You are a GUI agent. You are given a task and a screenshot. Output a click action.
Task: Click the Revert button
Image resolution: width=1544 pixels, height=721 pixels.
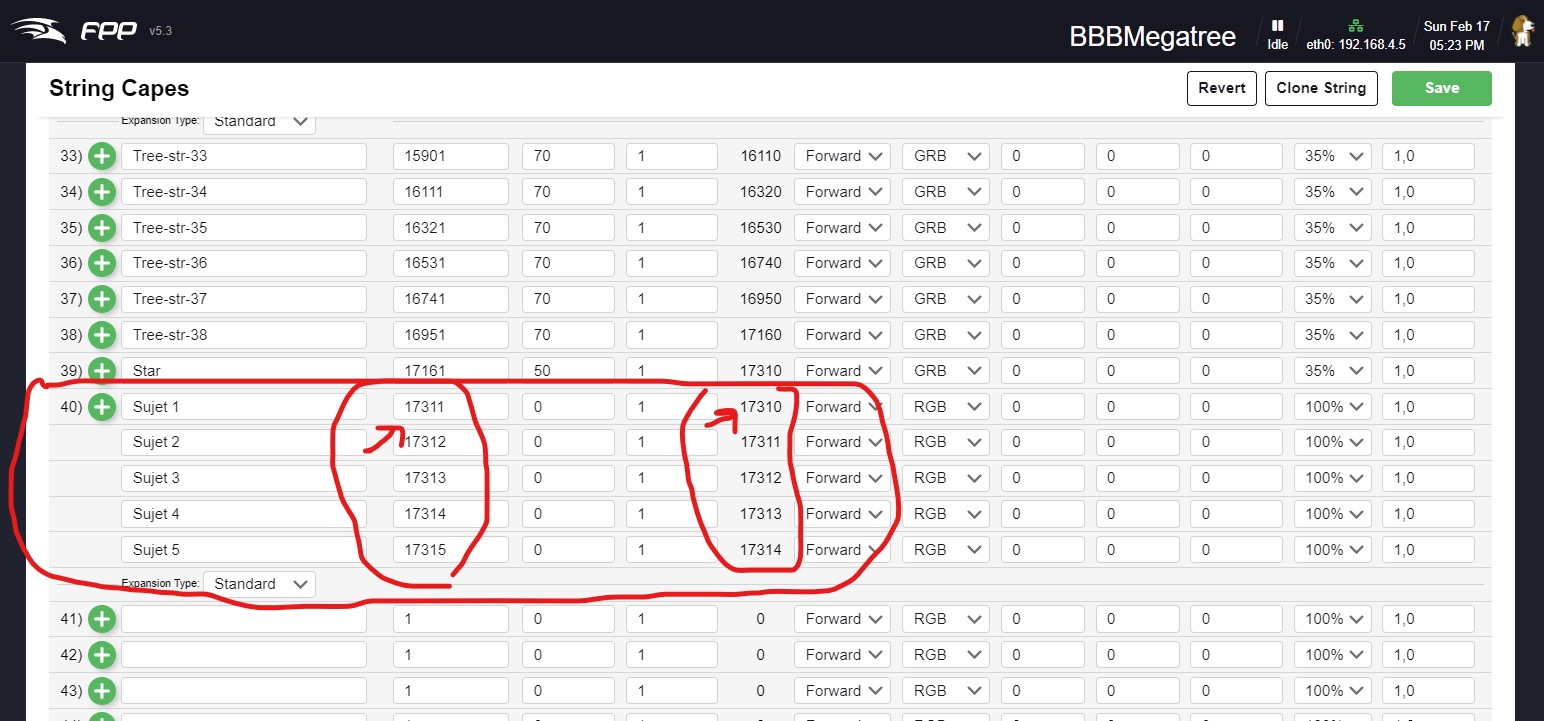pyautogui.click(x=1221, y=88)
